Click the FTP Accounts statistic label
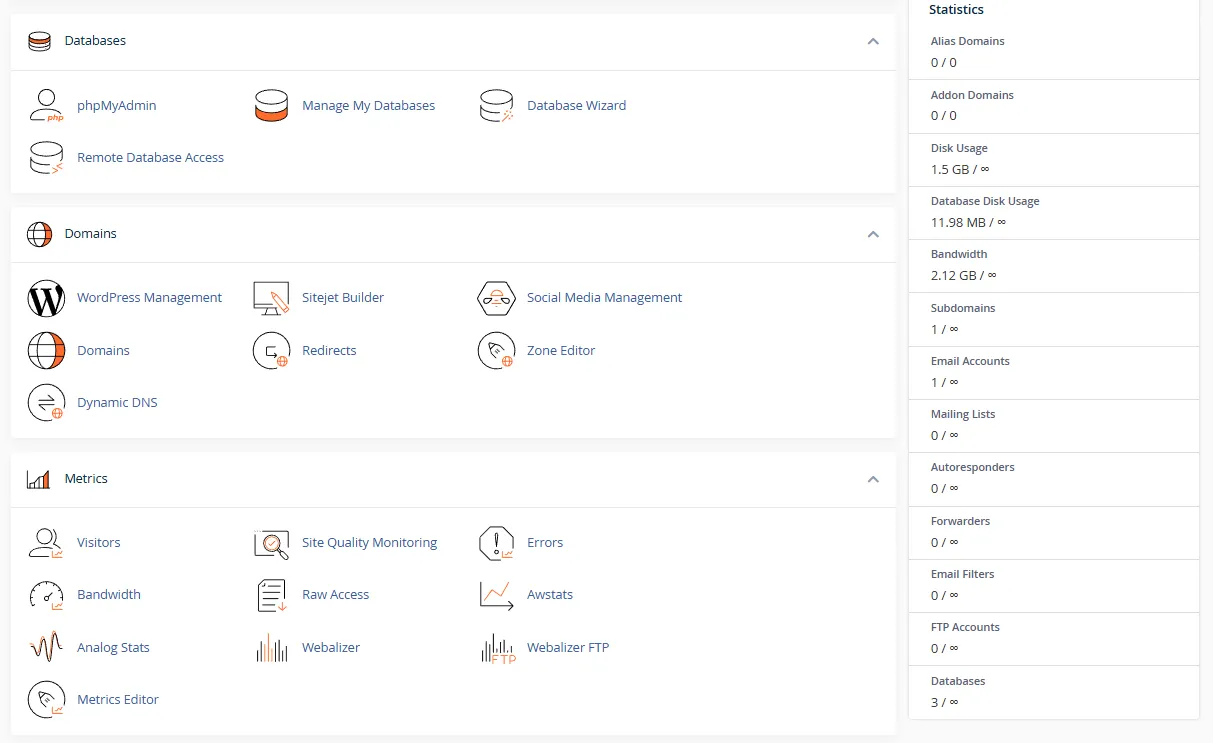1213x743 pixels. point(965,627)
